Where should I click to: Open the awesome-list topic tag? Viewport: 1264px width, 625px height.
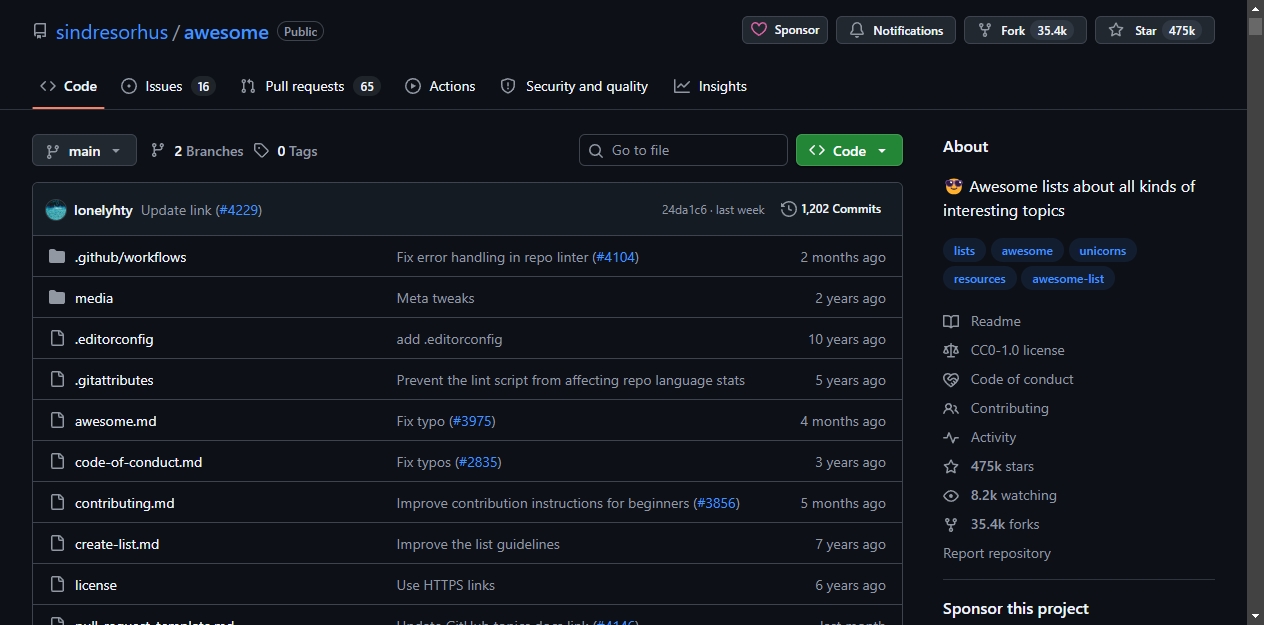point(1068,279)
